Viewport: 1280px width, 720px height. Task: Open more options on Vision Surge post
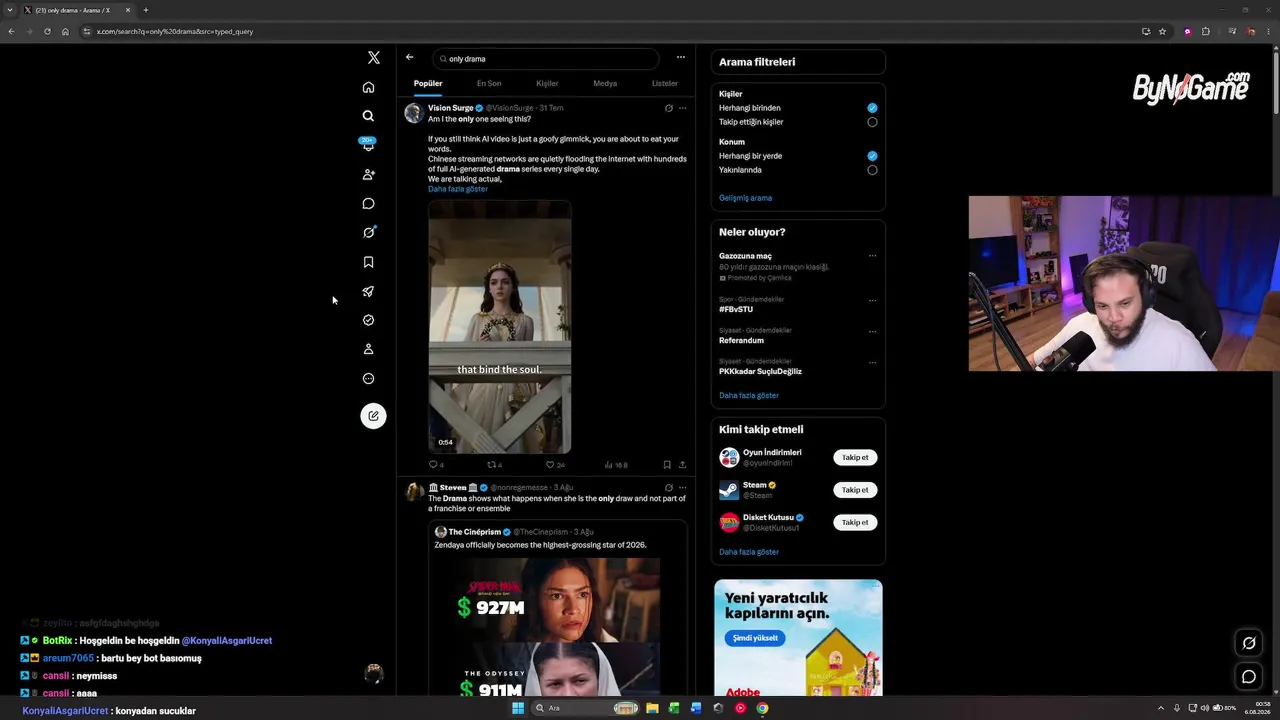pyautogui.click(x=683, y=108)
